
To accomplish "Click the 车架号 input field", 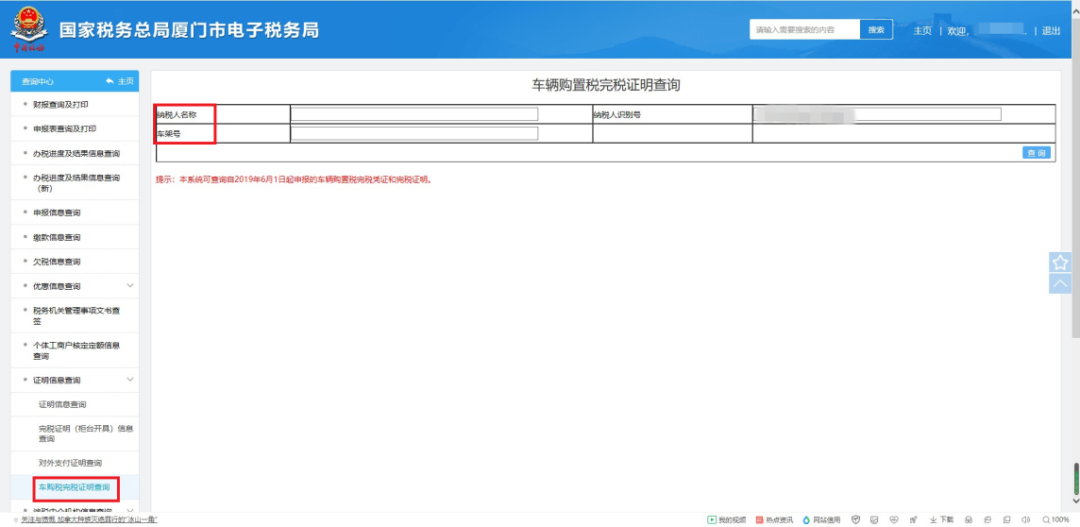I will tap(414, 134).
